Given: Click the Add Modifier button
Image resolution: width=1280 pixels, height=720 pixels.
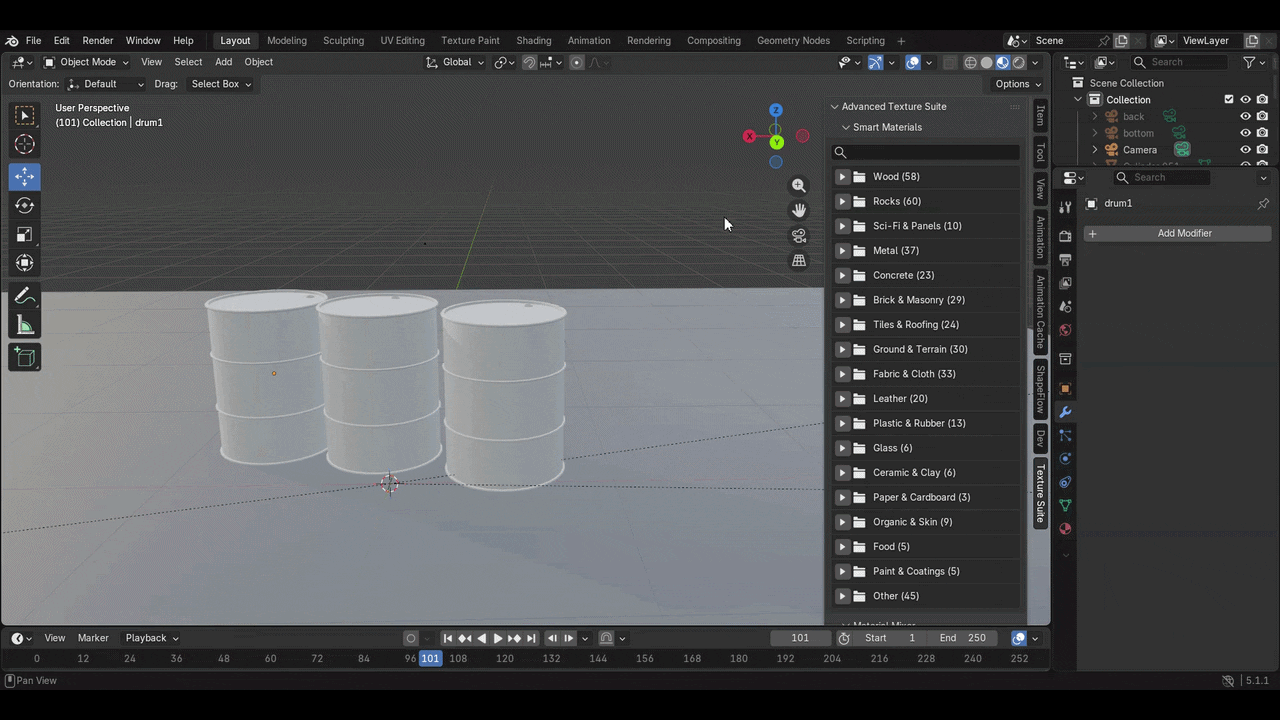Looking at the screenshot, I should tap(1178, 234).
